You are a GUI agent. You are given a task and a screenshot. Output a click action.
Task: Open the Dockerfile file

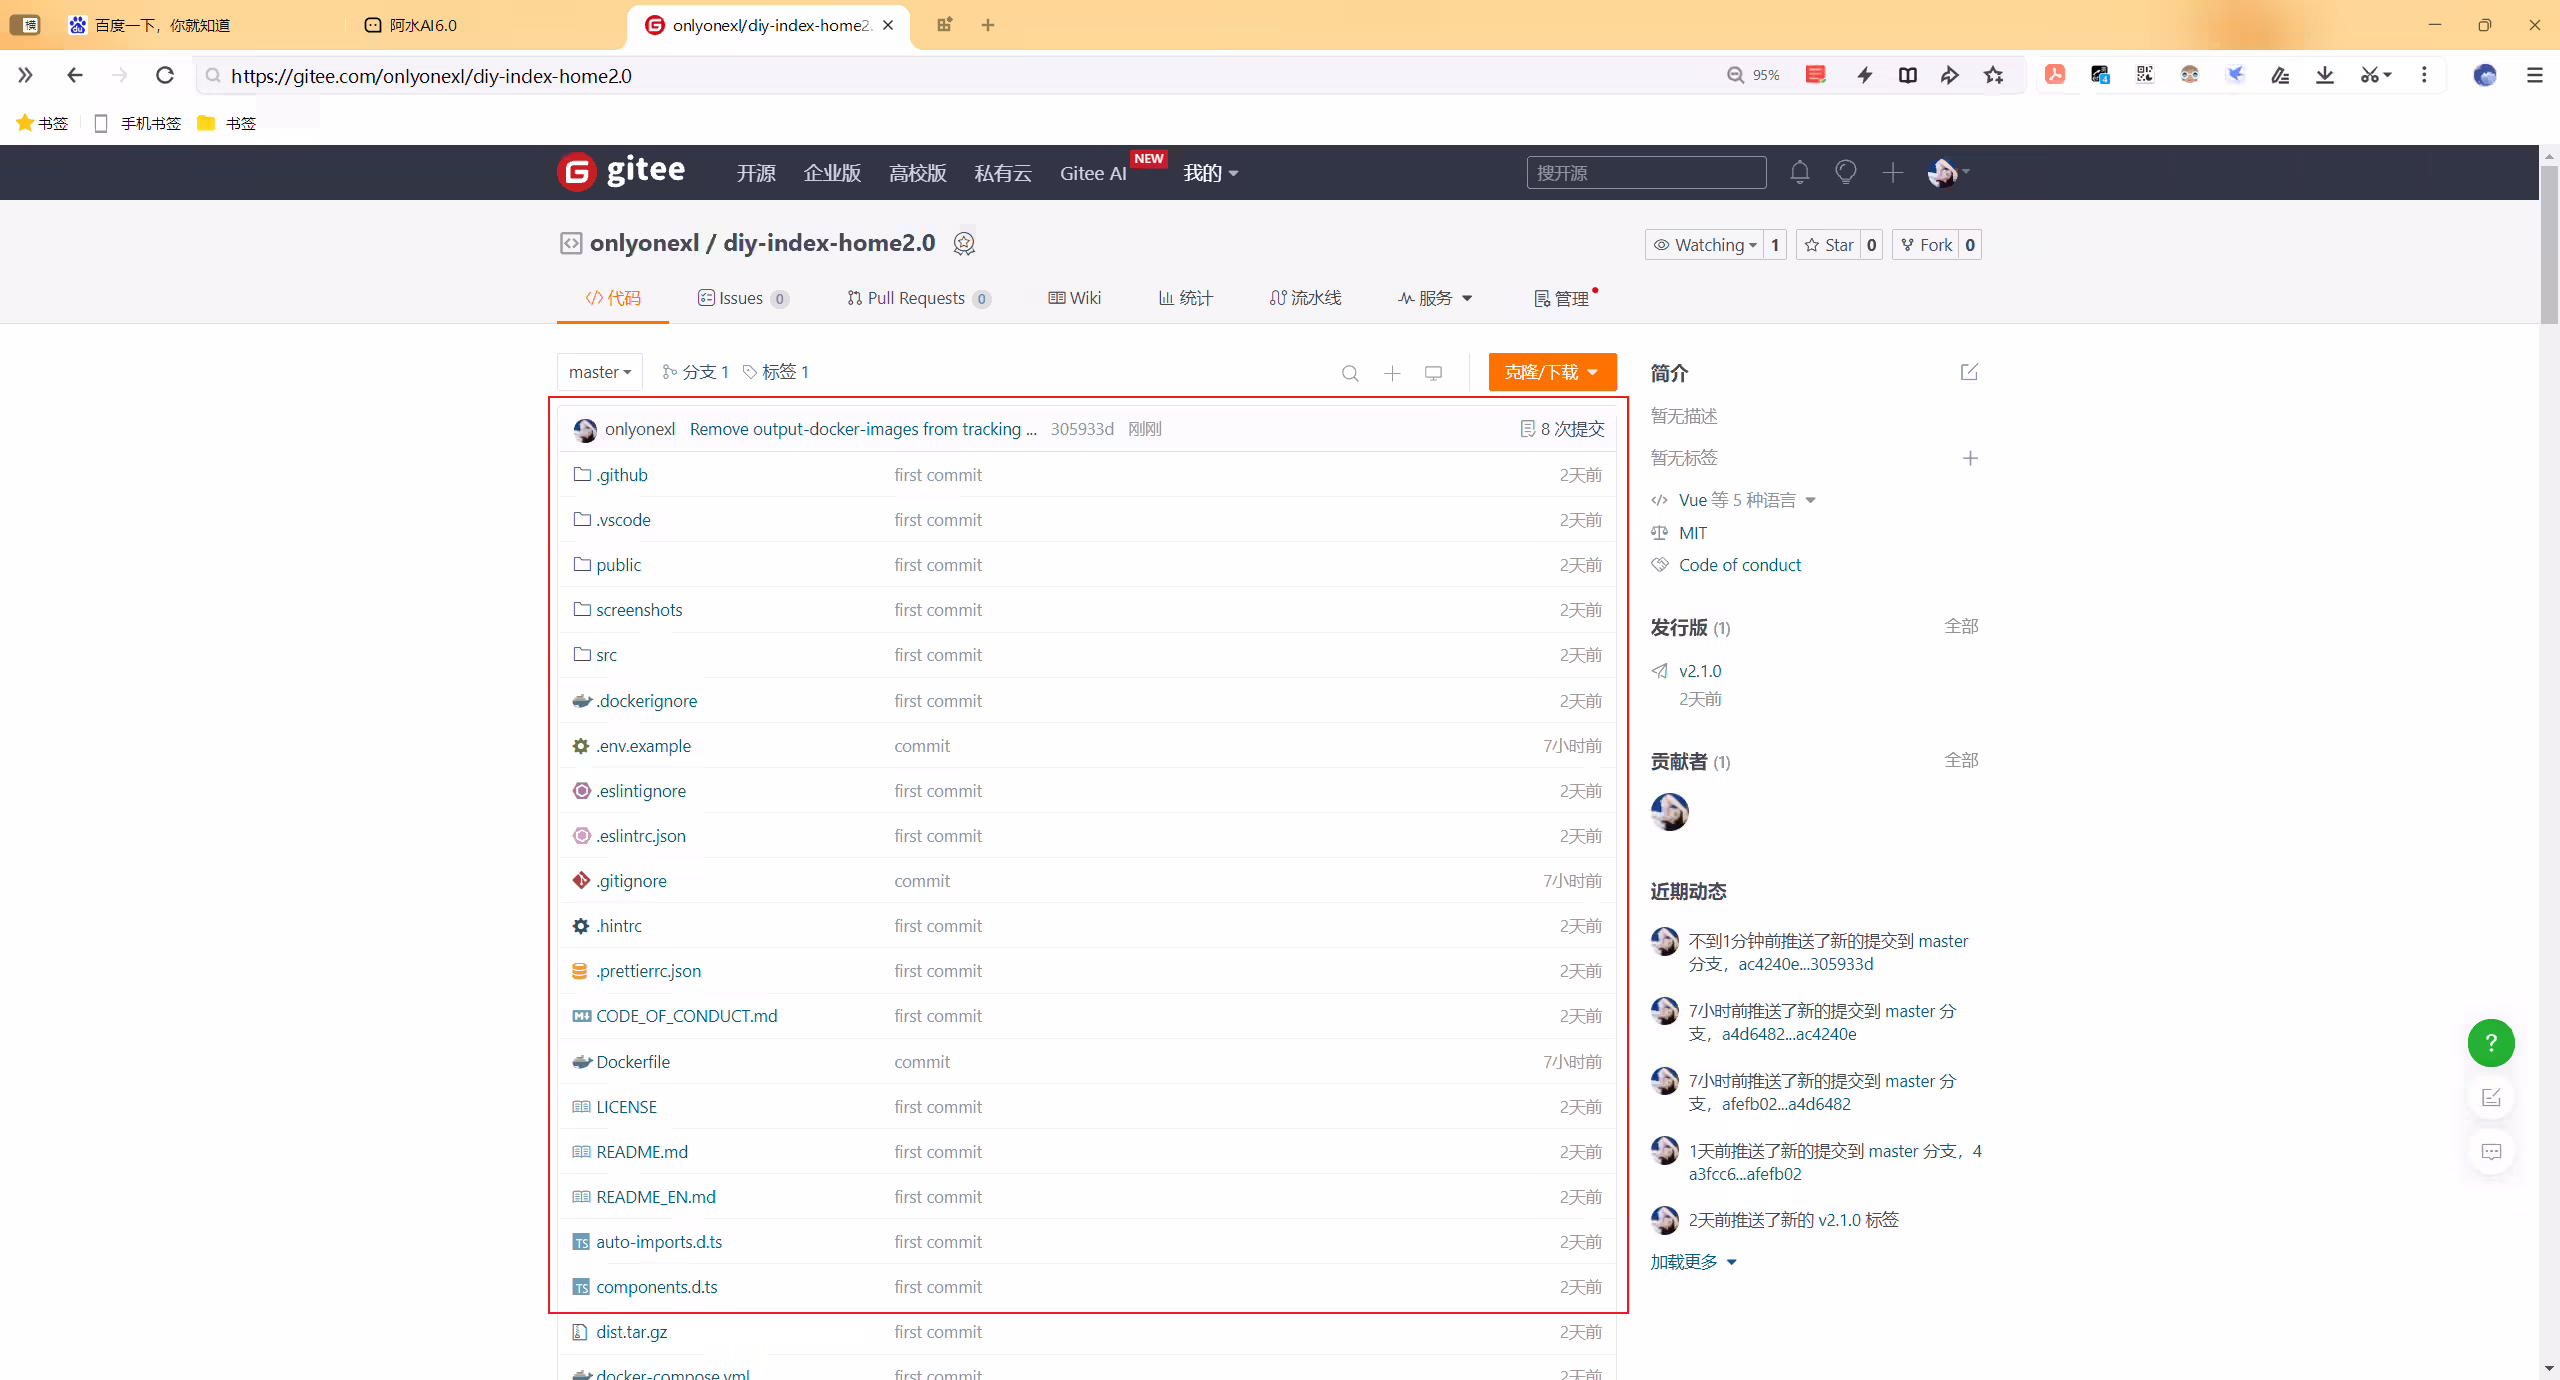click(633, 1062)
